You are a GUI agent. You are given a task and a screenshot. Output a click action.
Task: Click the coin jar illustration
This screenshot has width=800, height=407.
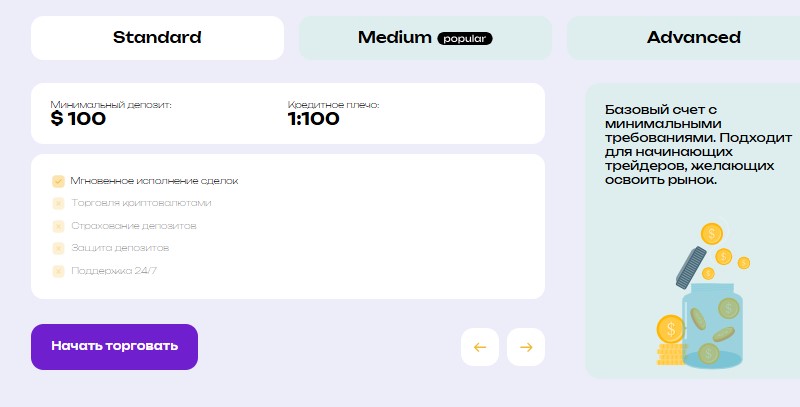(703, 295)
